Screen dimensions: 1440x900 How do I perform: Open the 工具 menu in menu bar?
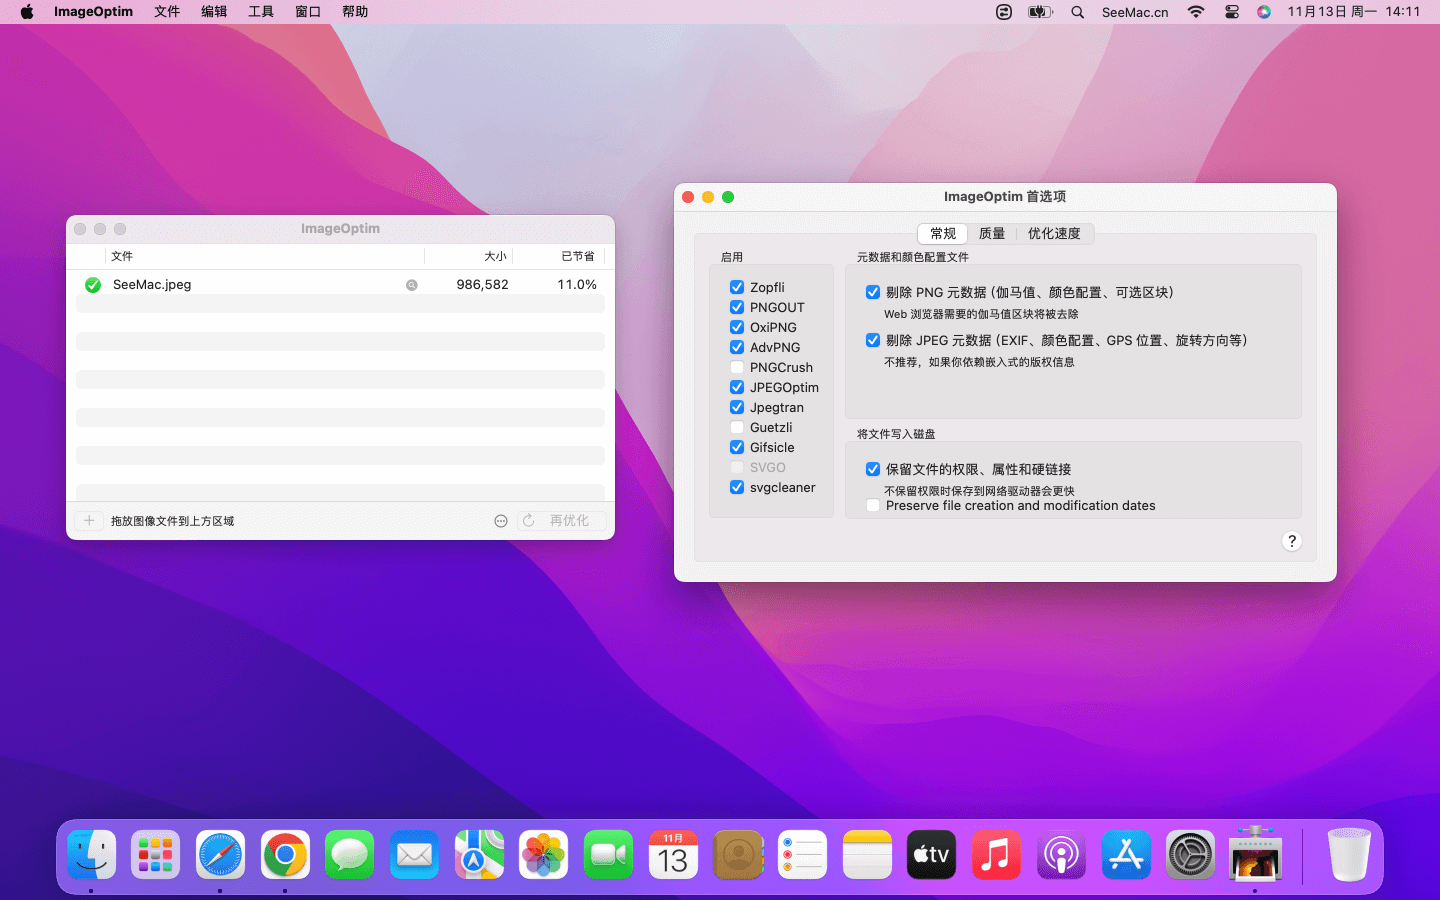261,12
